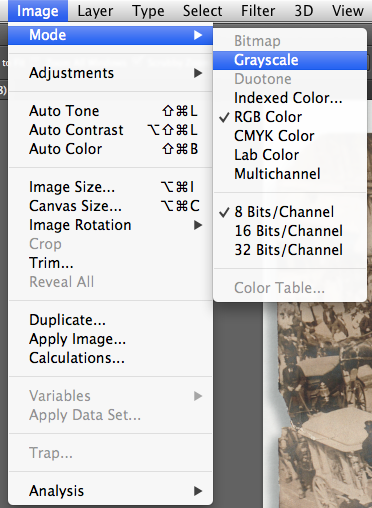372x508 pixels.
Task: Open the Layer menu
Action: 95,11
